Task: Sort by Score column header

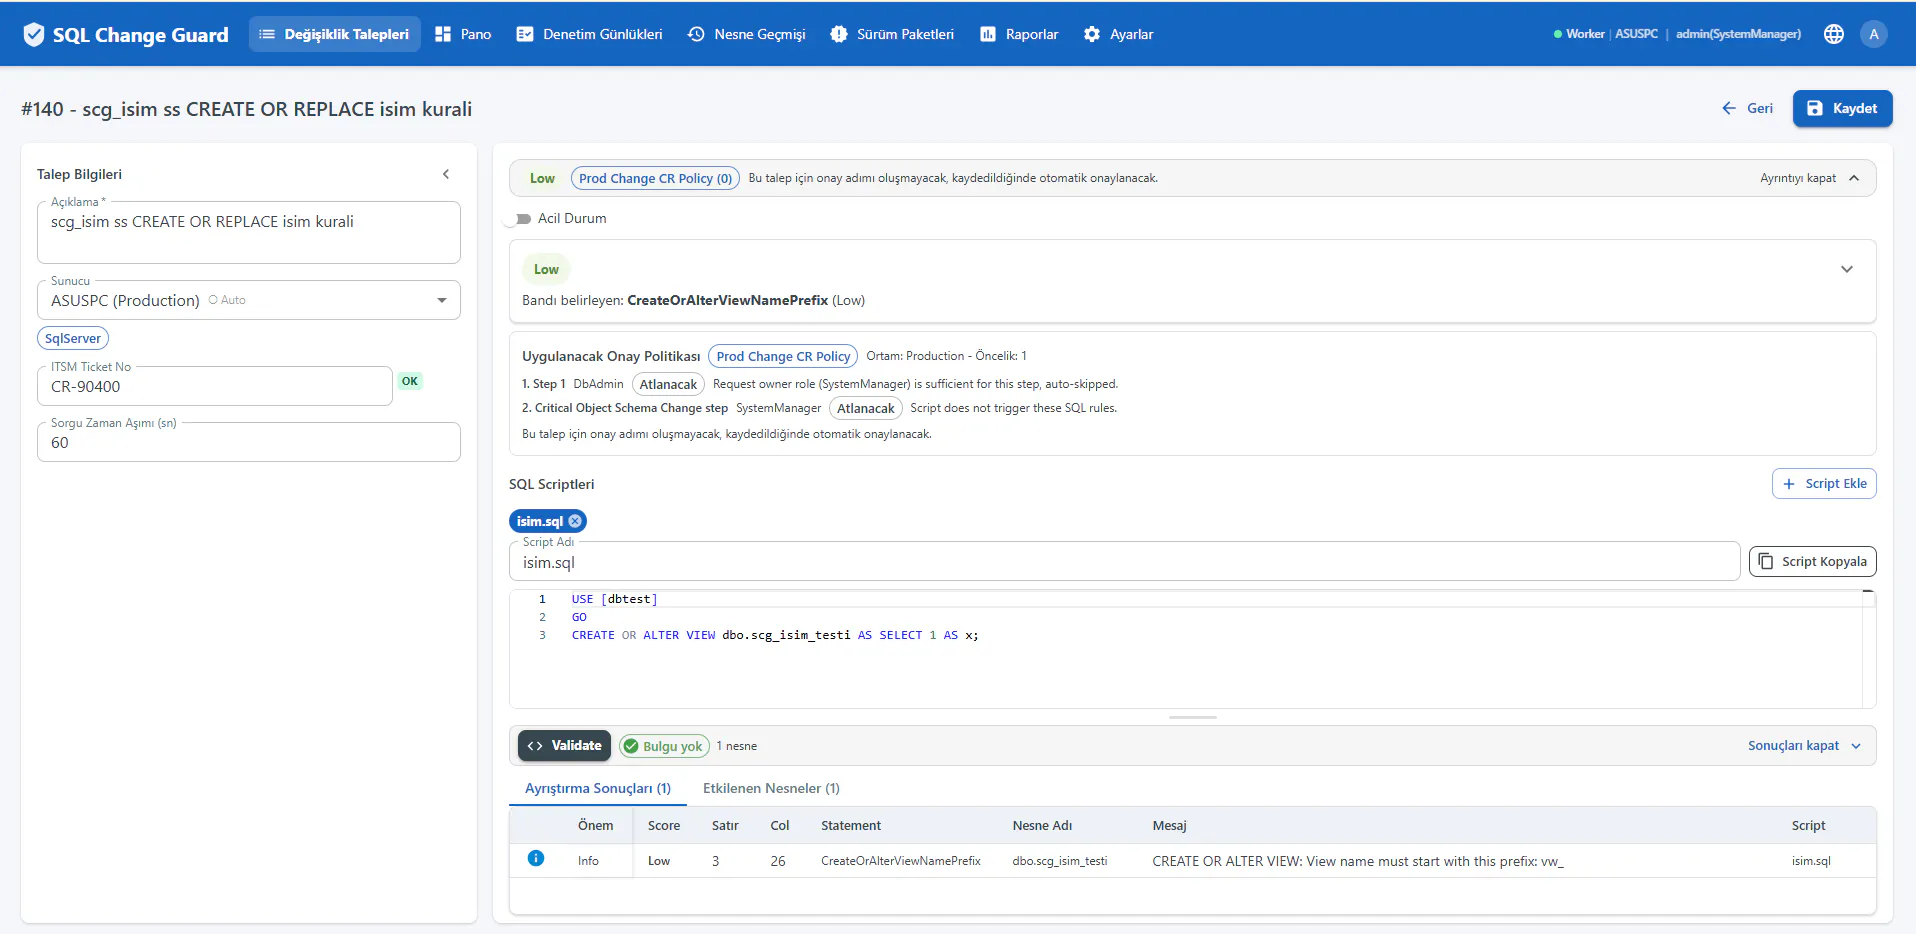Action: [x=664, y=825]
